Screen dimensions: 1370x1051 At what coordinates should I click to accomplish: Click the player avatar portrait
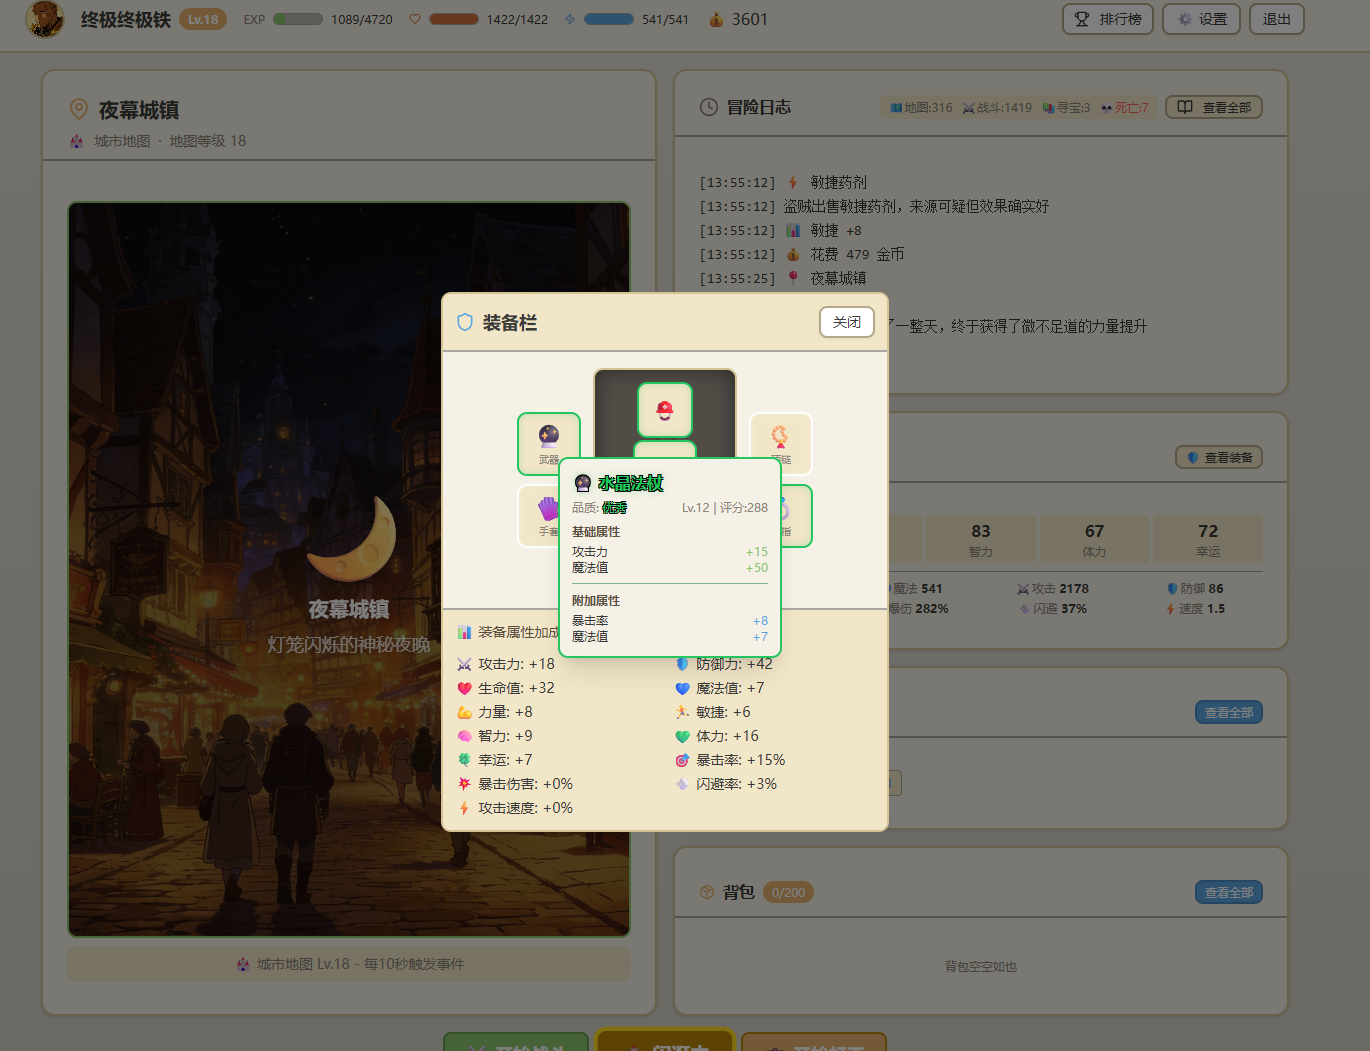(x=45, y=19)
